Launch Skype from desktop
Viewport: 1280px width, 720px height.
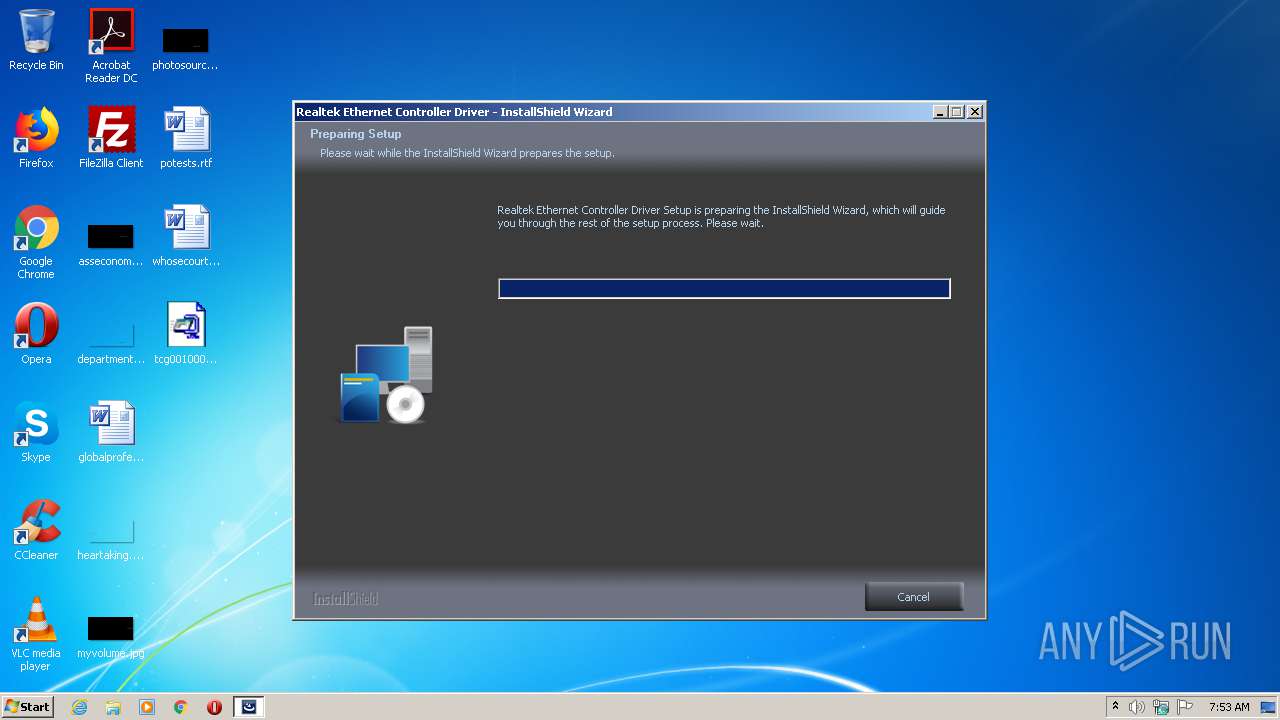[x=36, y=432]
